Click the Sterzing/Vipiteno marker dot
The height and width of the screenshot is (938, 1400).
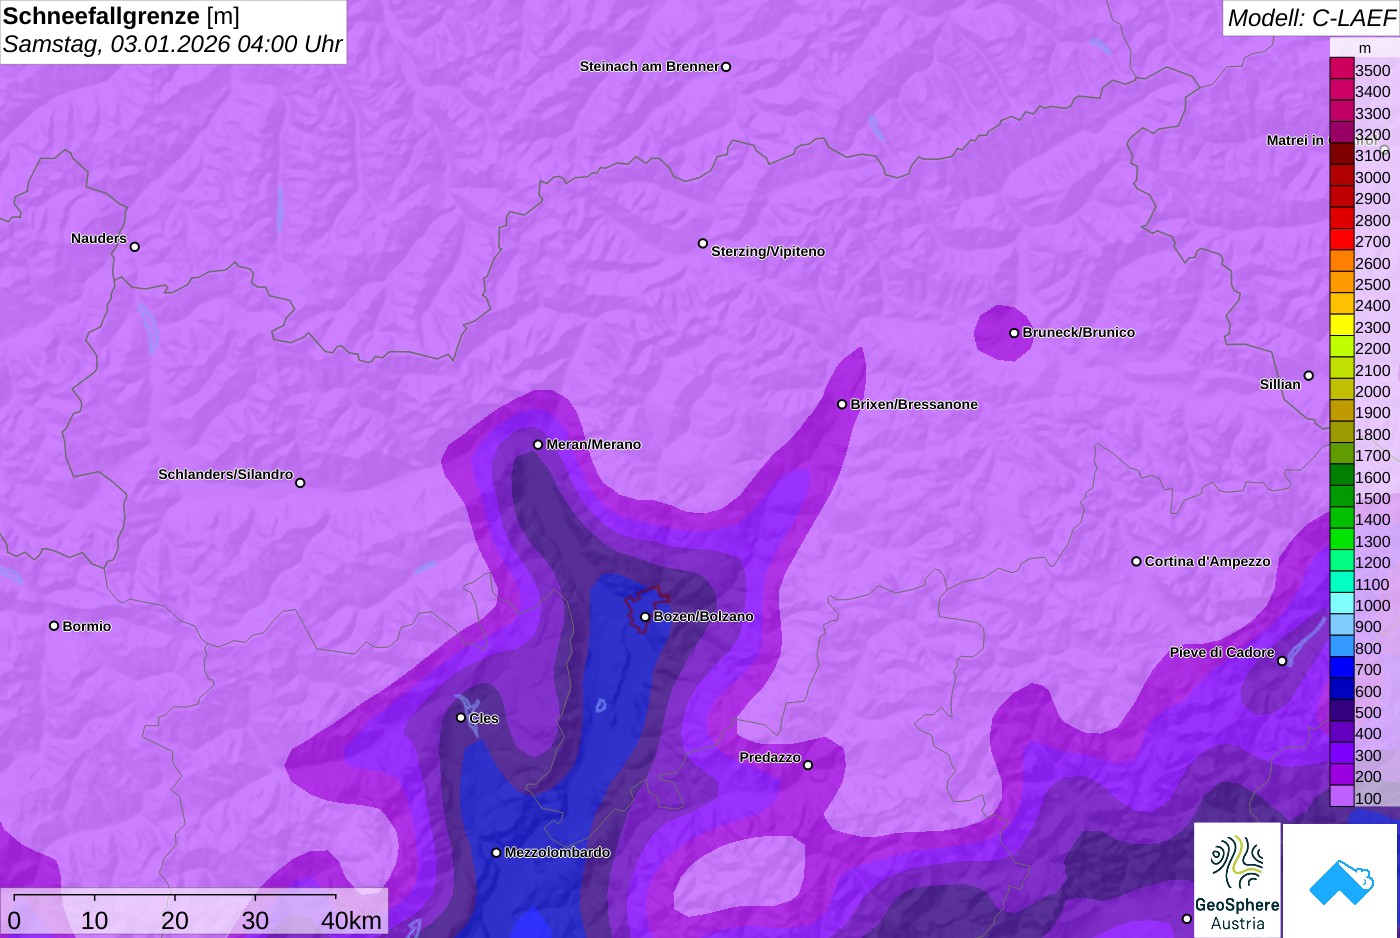[703, 243]
